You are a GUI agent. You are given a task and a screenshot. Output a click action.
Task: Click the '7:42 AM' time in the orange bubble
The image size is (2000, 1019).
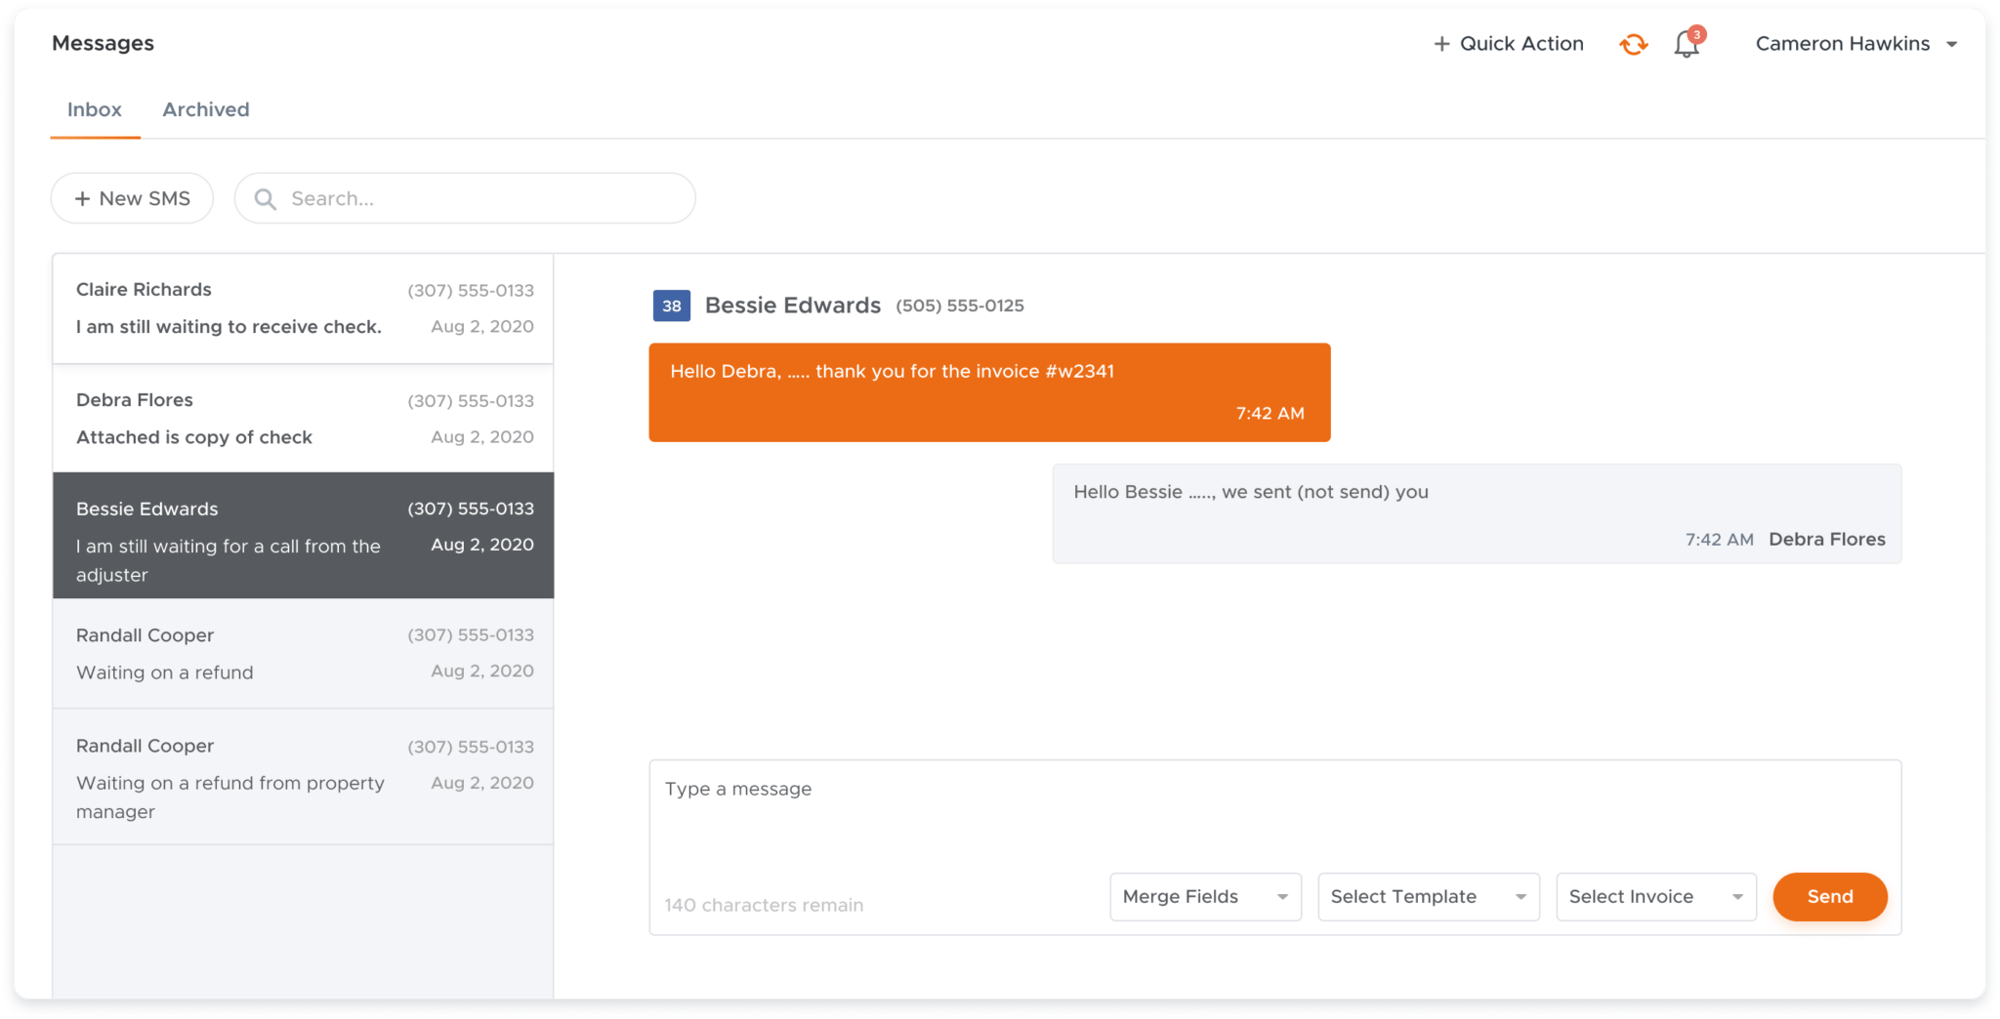click(1270, 413)
